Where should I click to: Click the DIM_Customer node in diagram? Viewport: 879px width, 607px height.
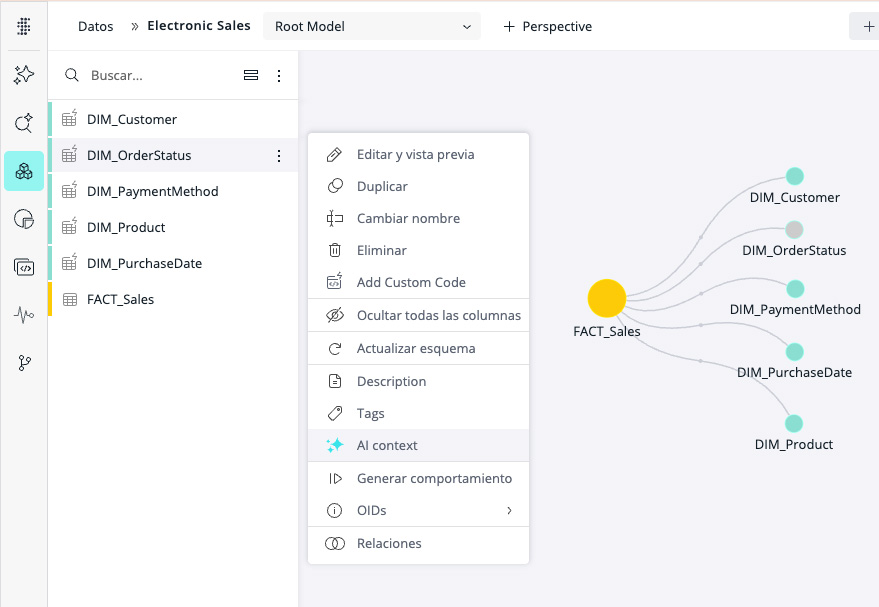click(794, 176)
